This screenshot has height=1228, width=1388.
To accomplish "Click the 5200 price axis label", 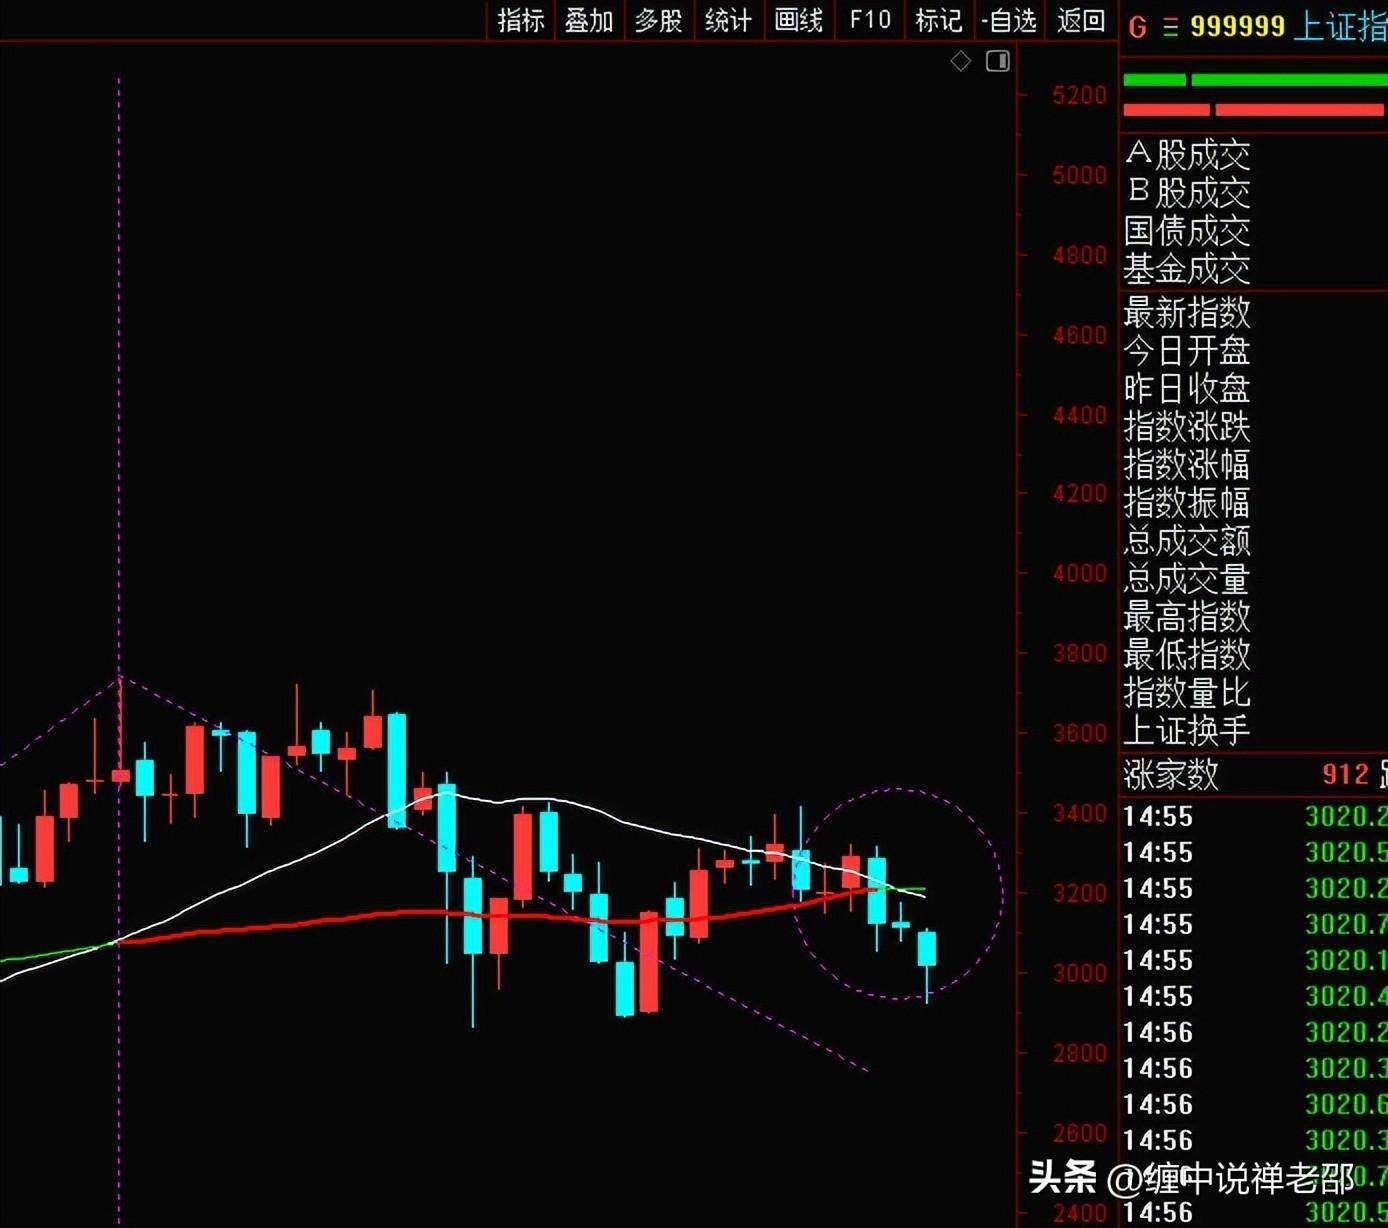I will tap(1080, 96).
